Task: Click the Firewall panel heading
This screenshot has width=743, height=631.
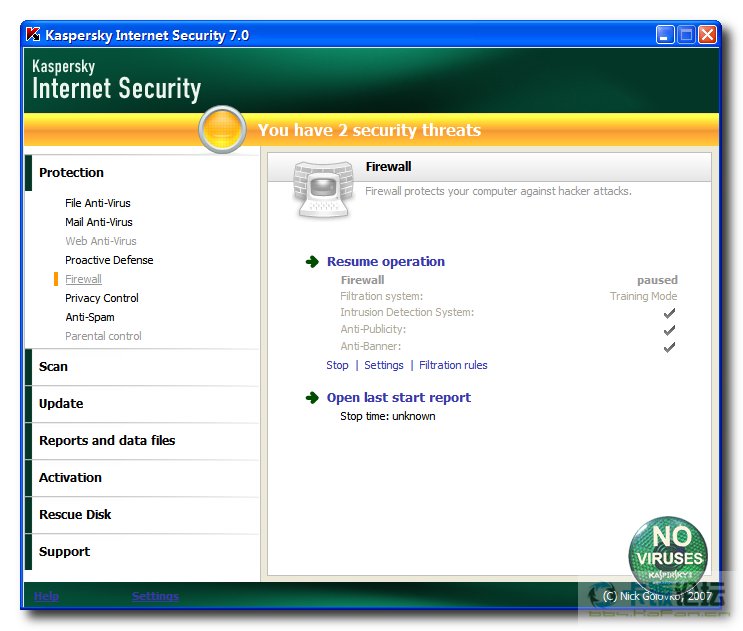Action: (388, 167)
